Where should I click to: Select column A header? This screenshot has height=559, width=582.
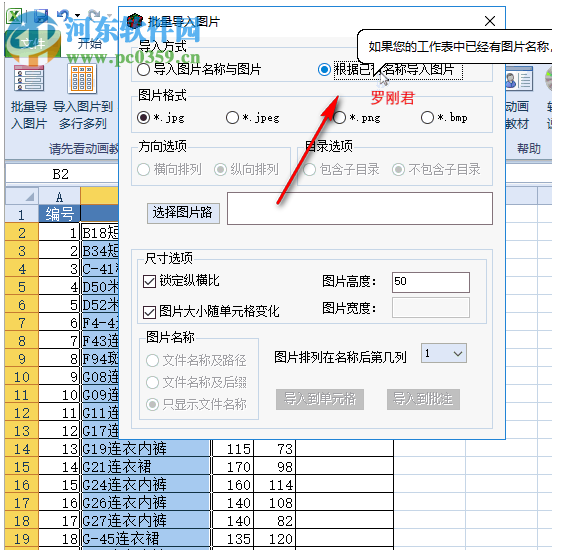pyautogui.click(x=59, y=196)
